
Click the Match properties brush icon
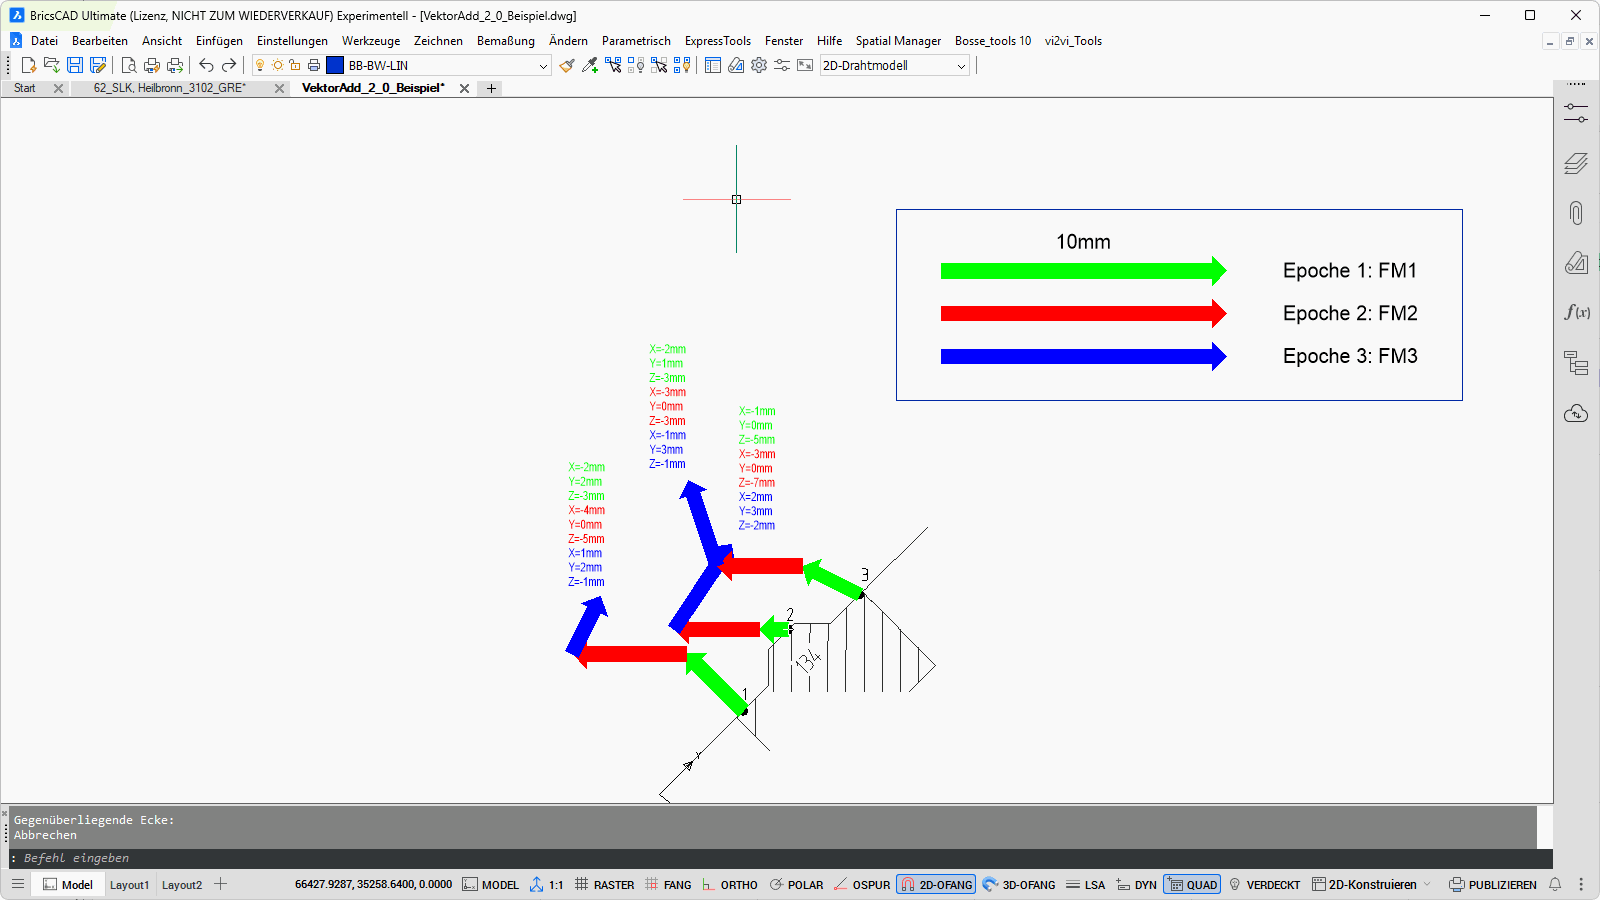567,65
